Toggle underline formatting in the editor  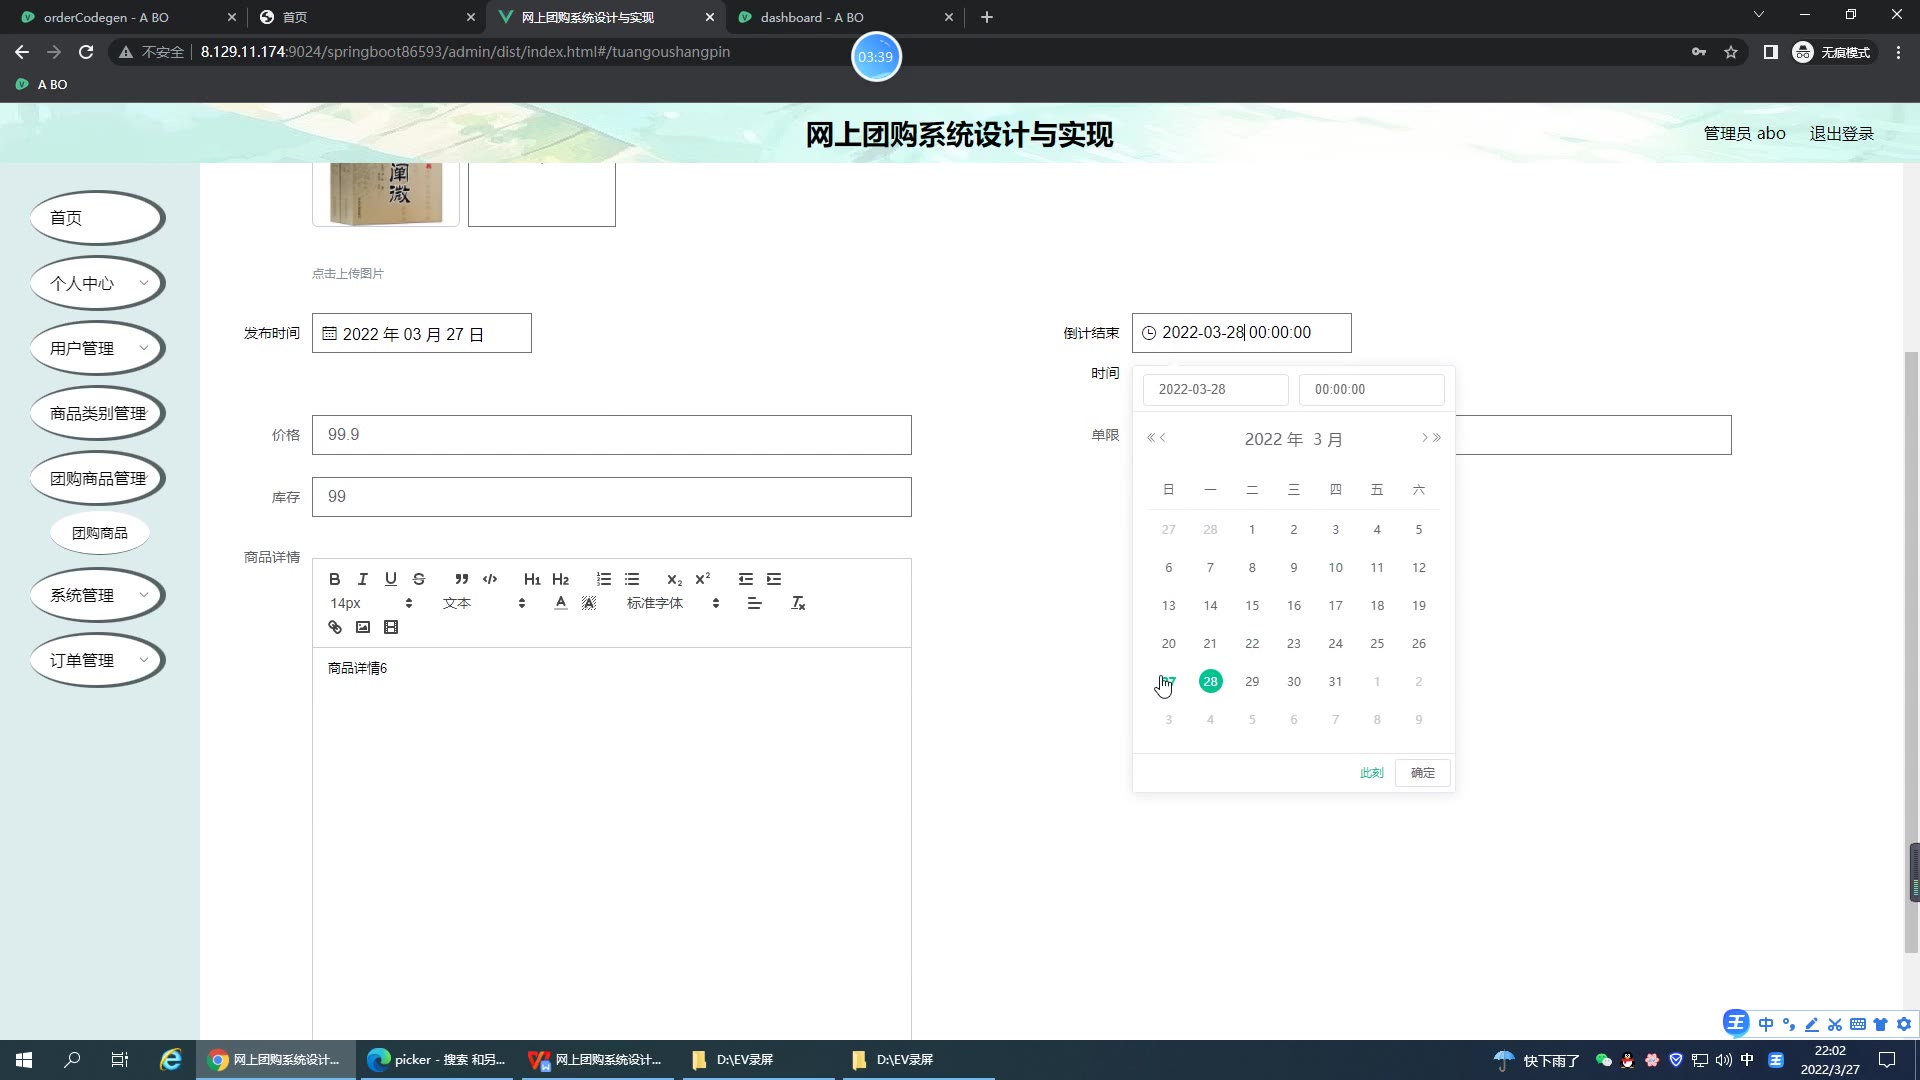tap(391, 579)
